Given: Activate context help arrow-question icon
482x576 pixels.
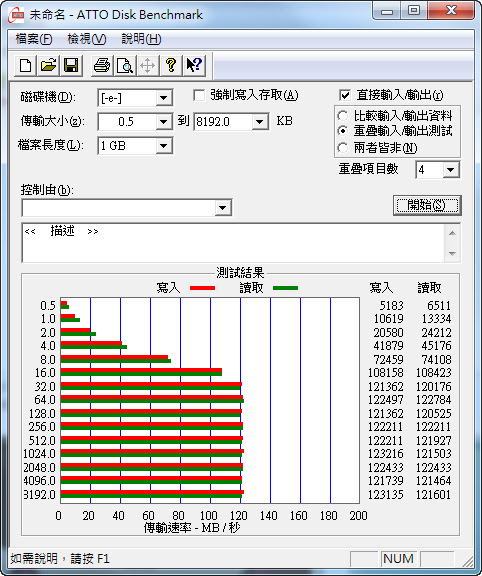Looking at the screenshot, I should 194,66.
